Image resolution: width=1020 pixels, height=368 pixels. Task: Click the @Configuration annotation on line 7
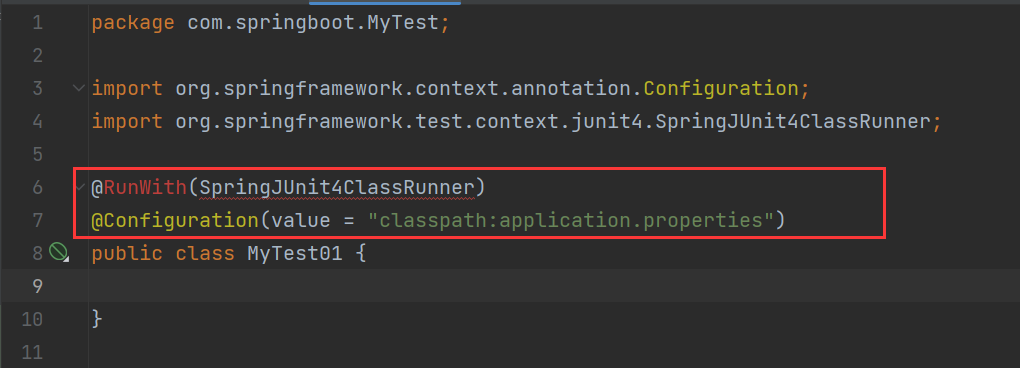(x=175, y=220)
